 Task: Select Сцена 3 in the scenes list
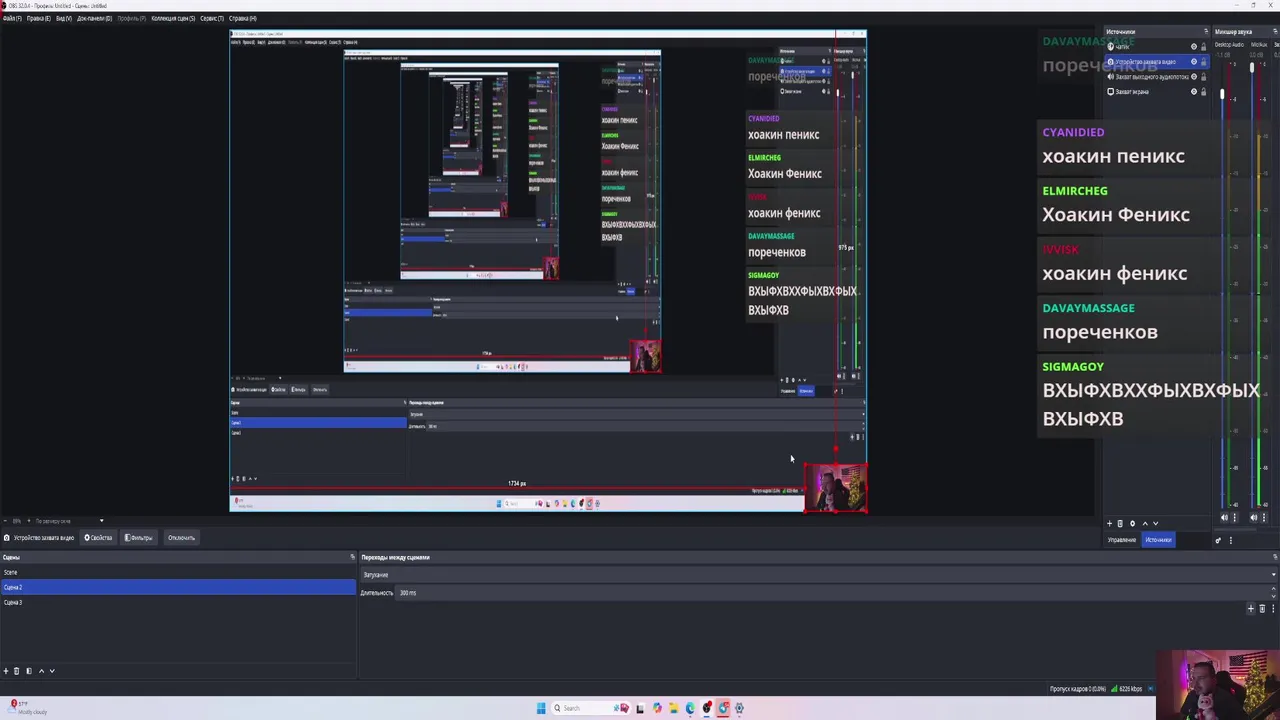[x=178, y=602]
